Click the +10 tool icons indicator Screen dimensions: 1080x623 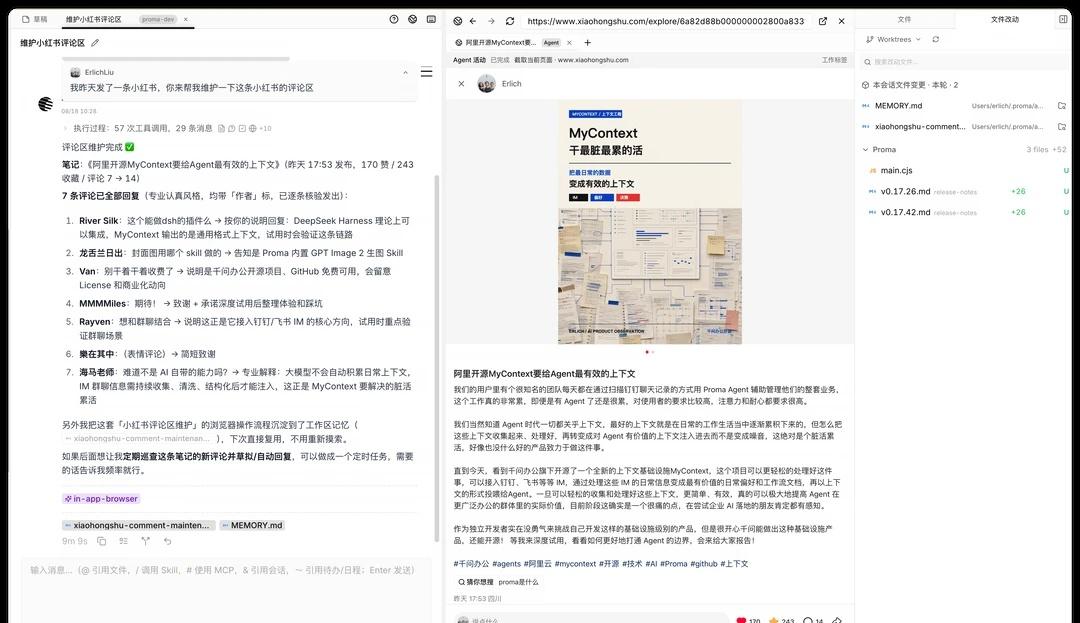265,128
